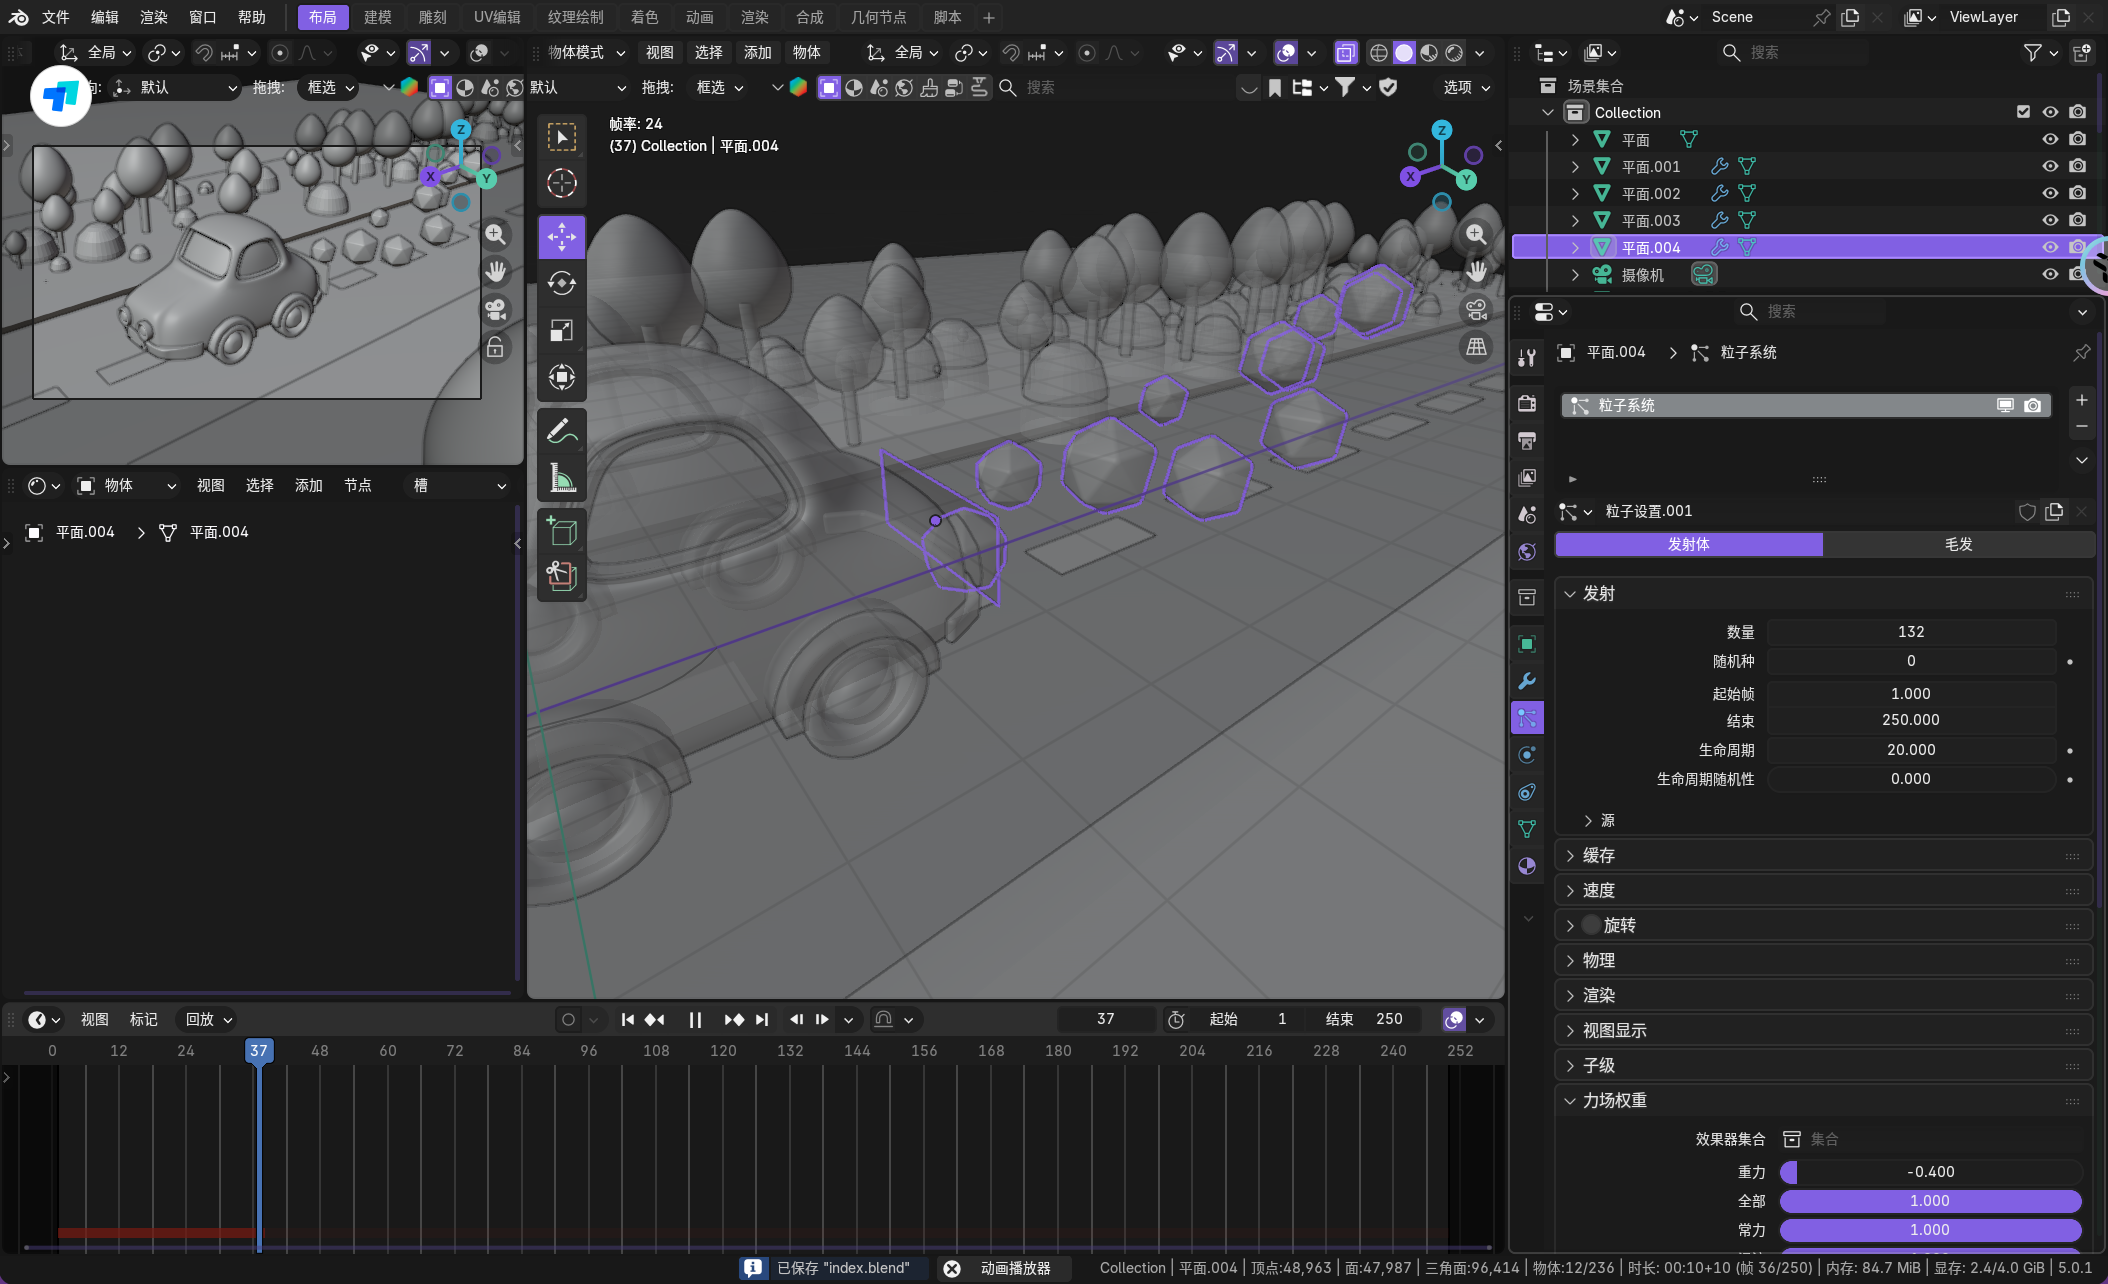Expand the 平面.003 tree item
Image resolution: width=2108 pixels, height=1284 pixels.
(x=1575, y=220)
